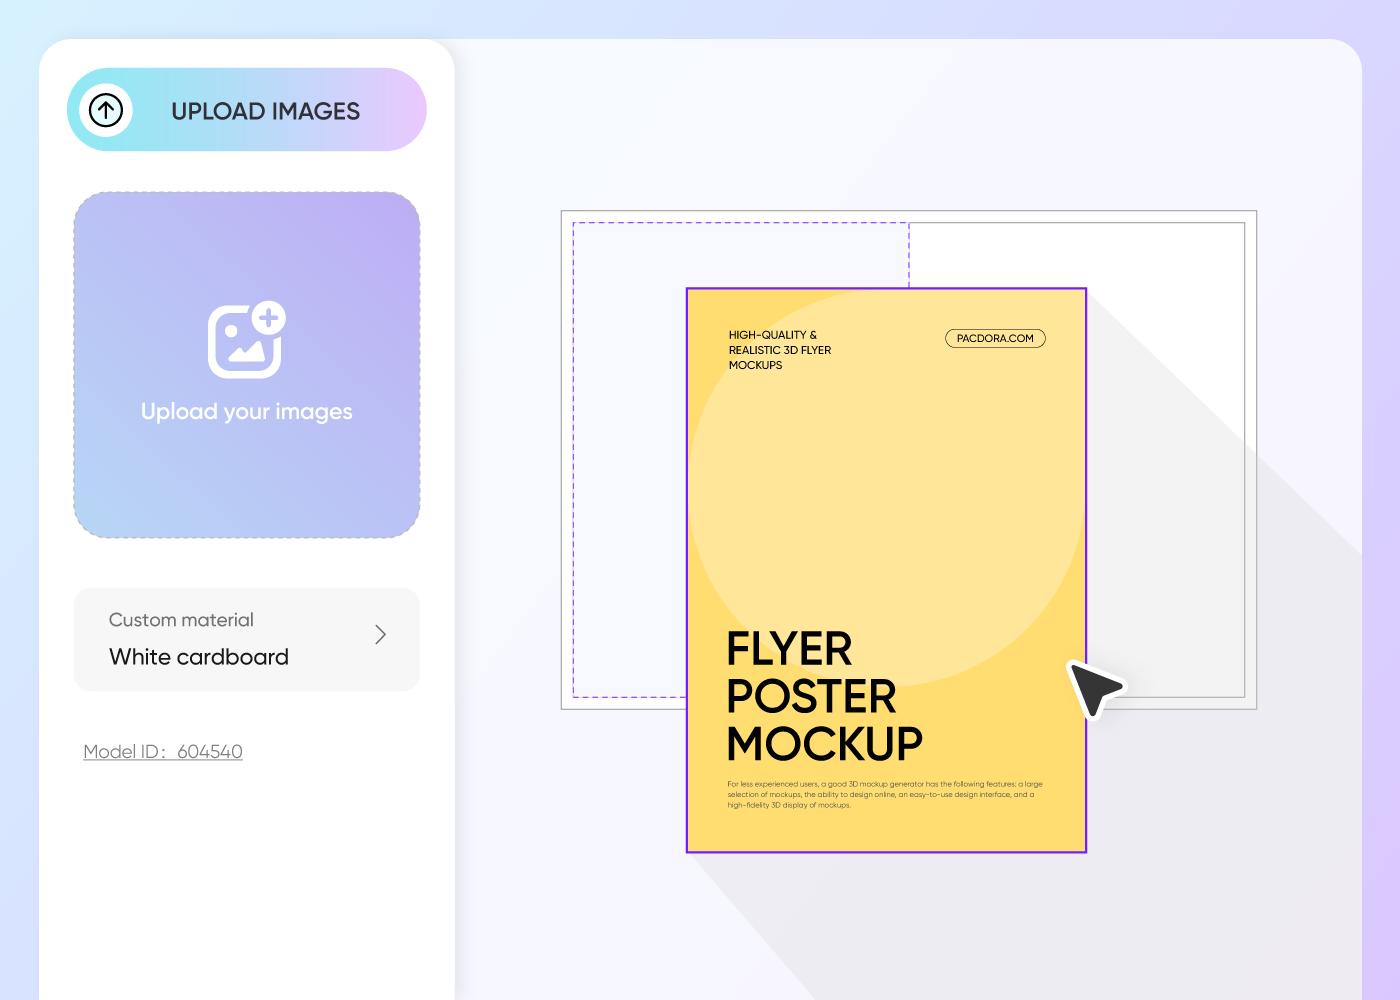Viewport: 1400px width, 1000px height.
Task: Click the FLYER POSTER MOCKUP title text
Action: 825,696
